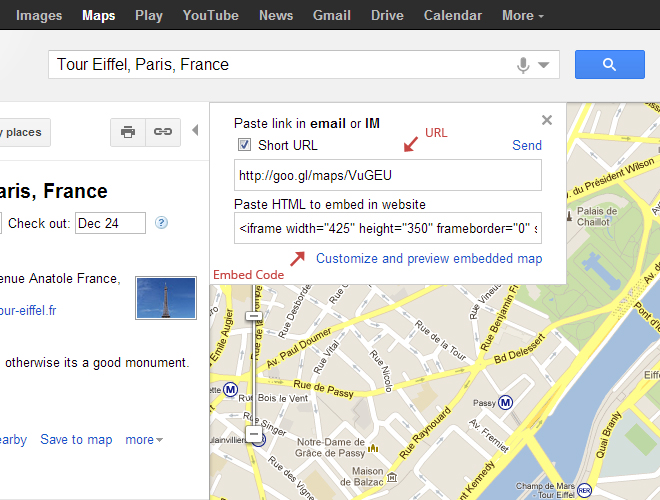
Task: Select the iframe embed HTML field
Action: (x=388, y=229)
